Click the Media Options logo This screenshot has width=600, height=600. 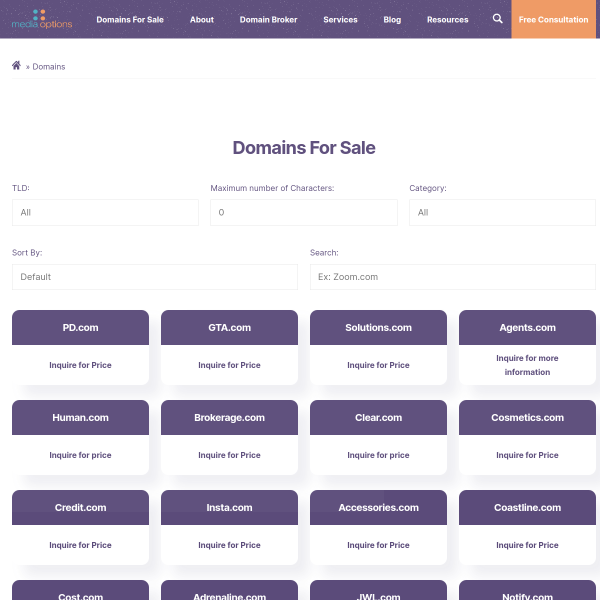[42, 20]
